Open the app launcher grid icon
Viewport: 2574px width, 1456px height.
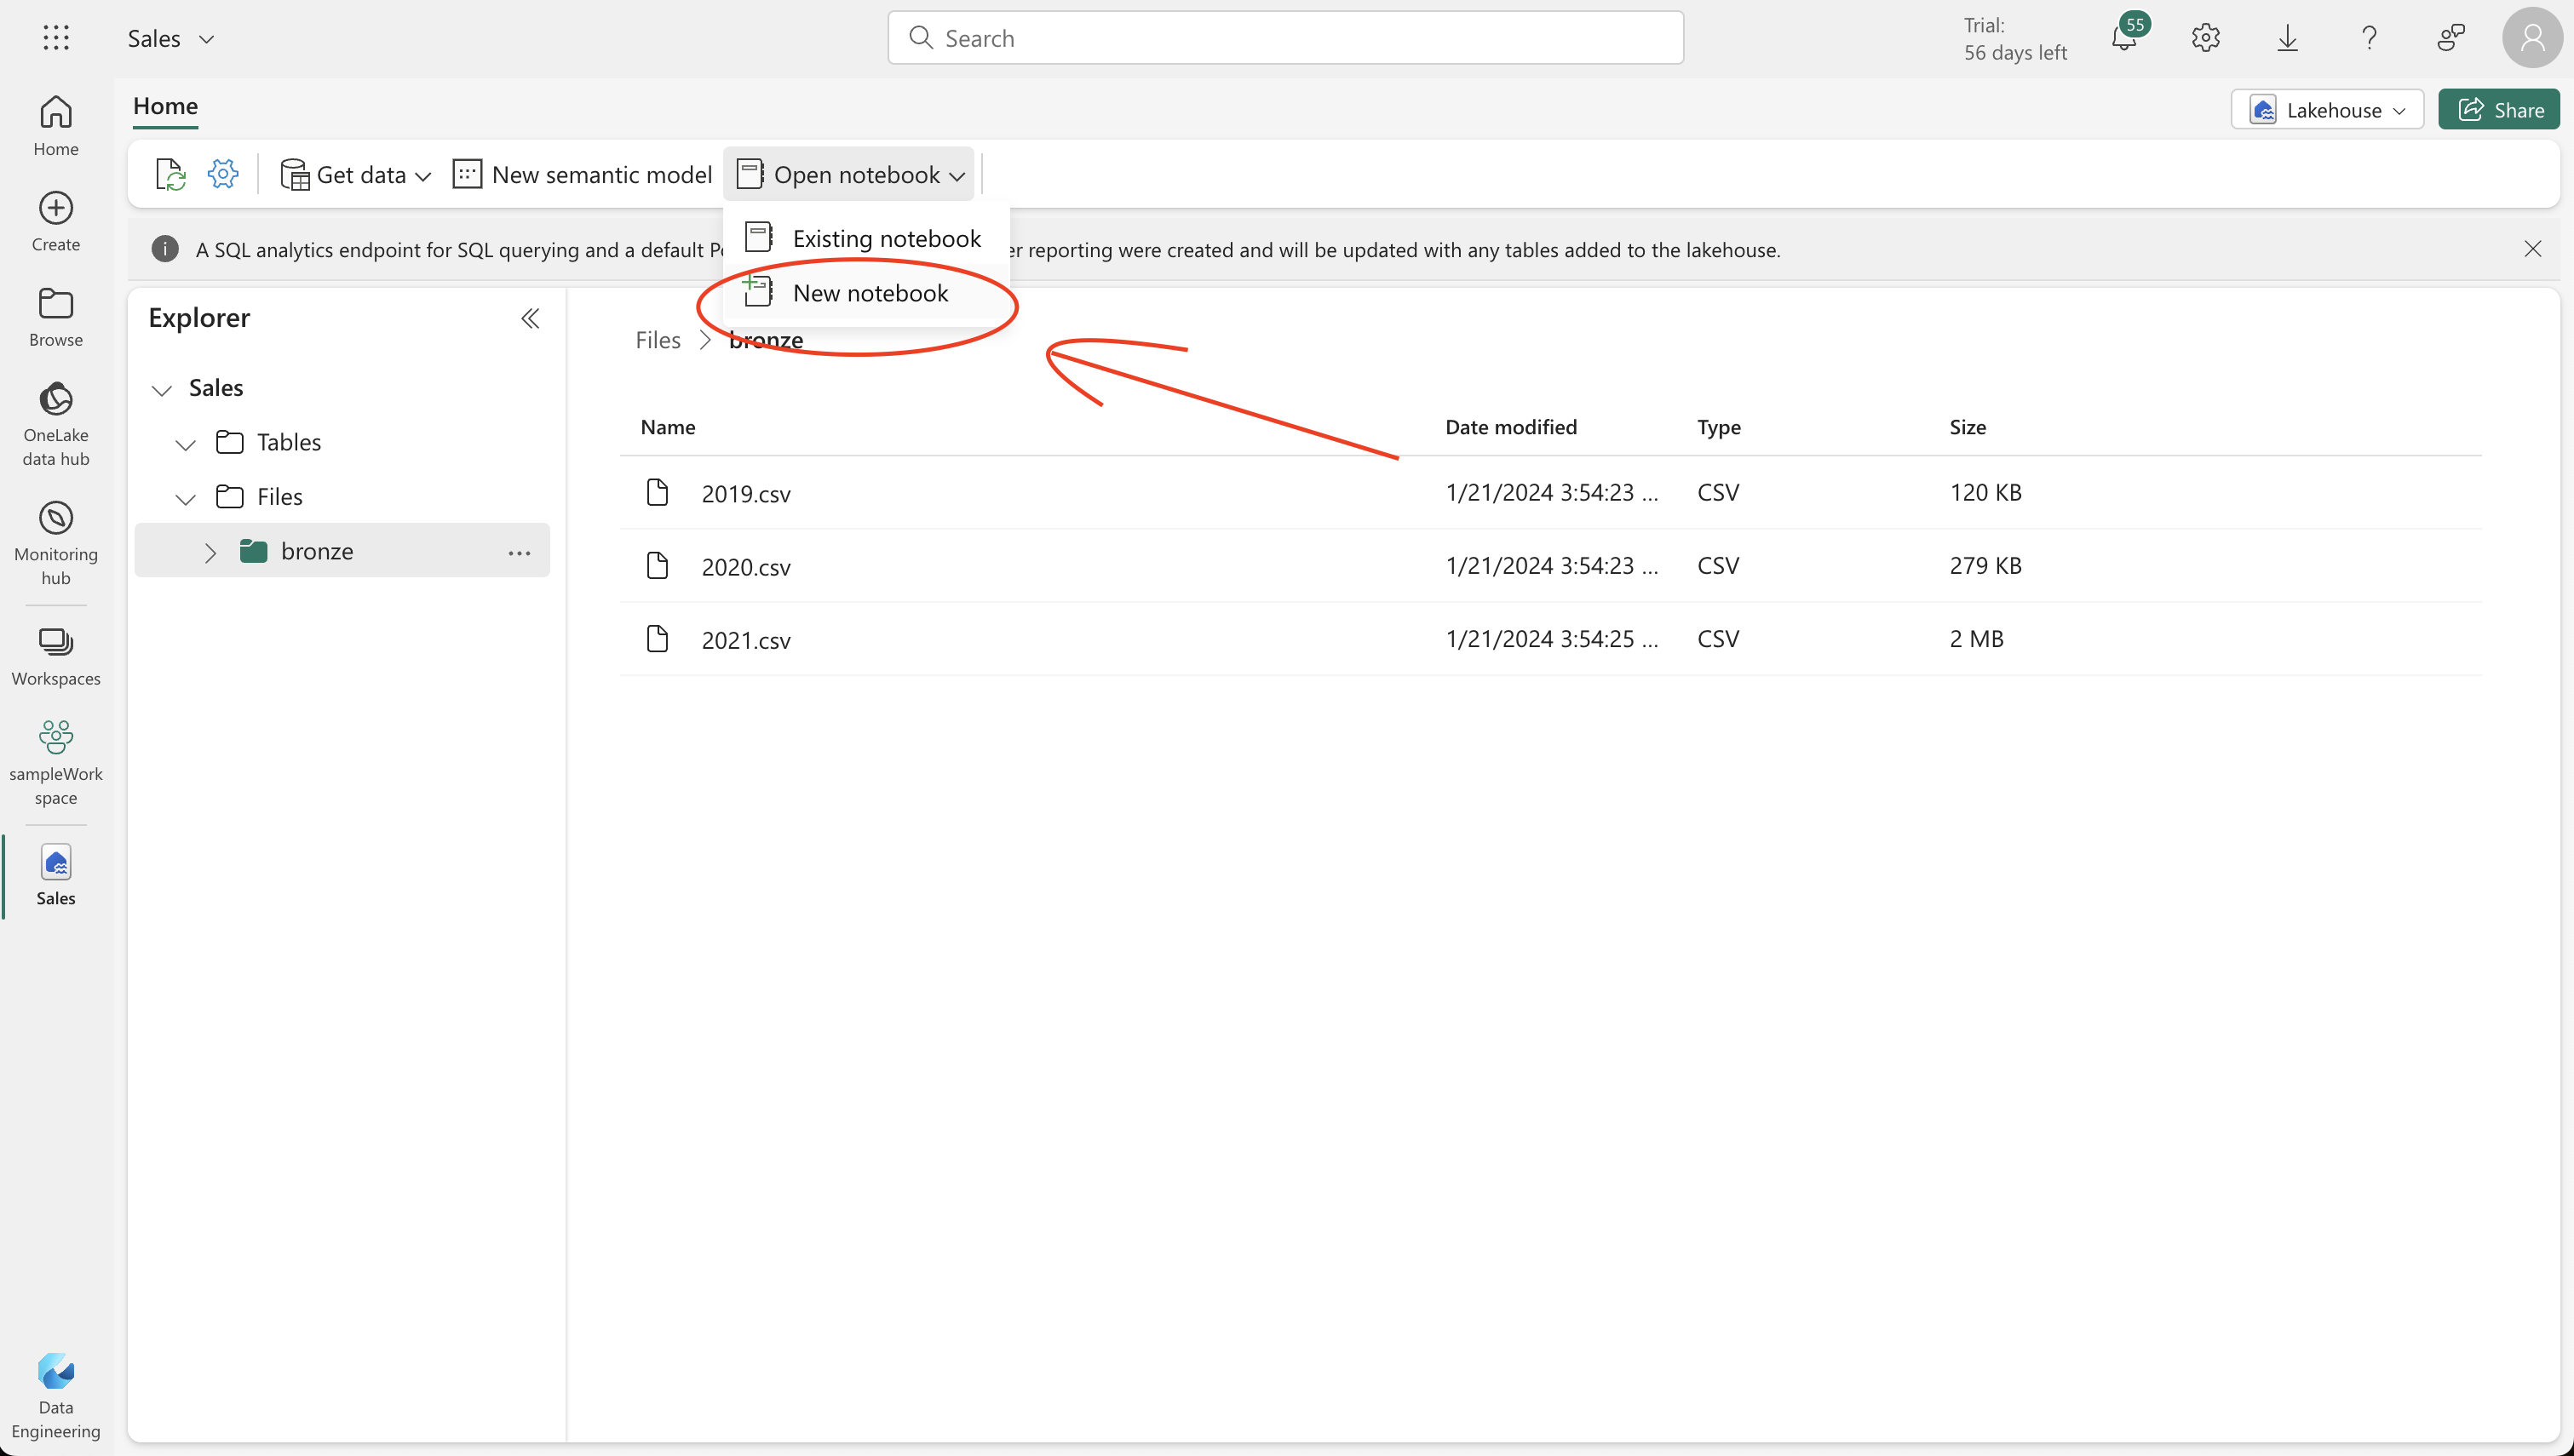click(56, 38)
